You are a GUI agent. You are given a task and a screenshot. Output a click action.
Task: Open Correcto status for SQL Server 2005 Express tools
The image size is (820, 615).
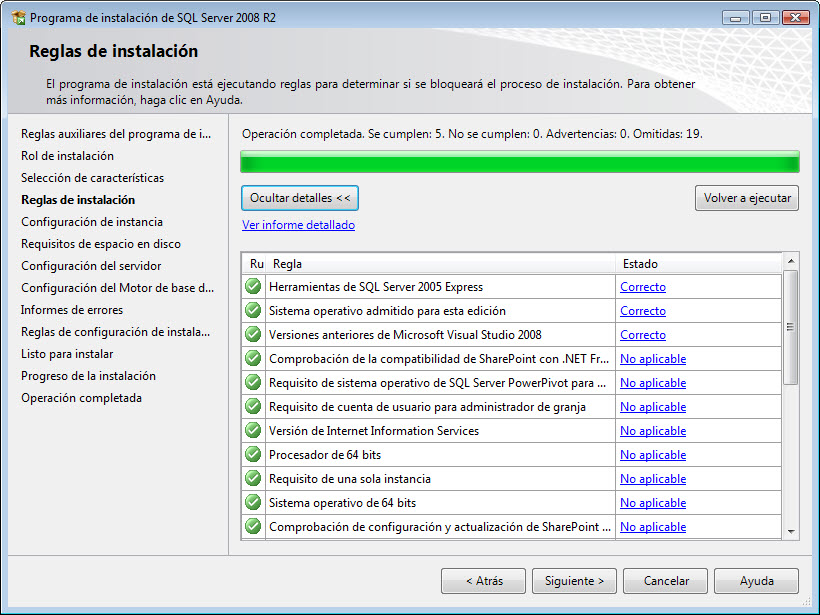[643, 287]
